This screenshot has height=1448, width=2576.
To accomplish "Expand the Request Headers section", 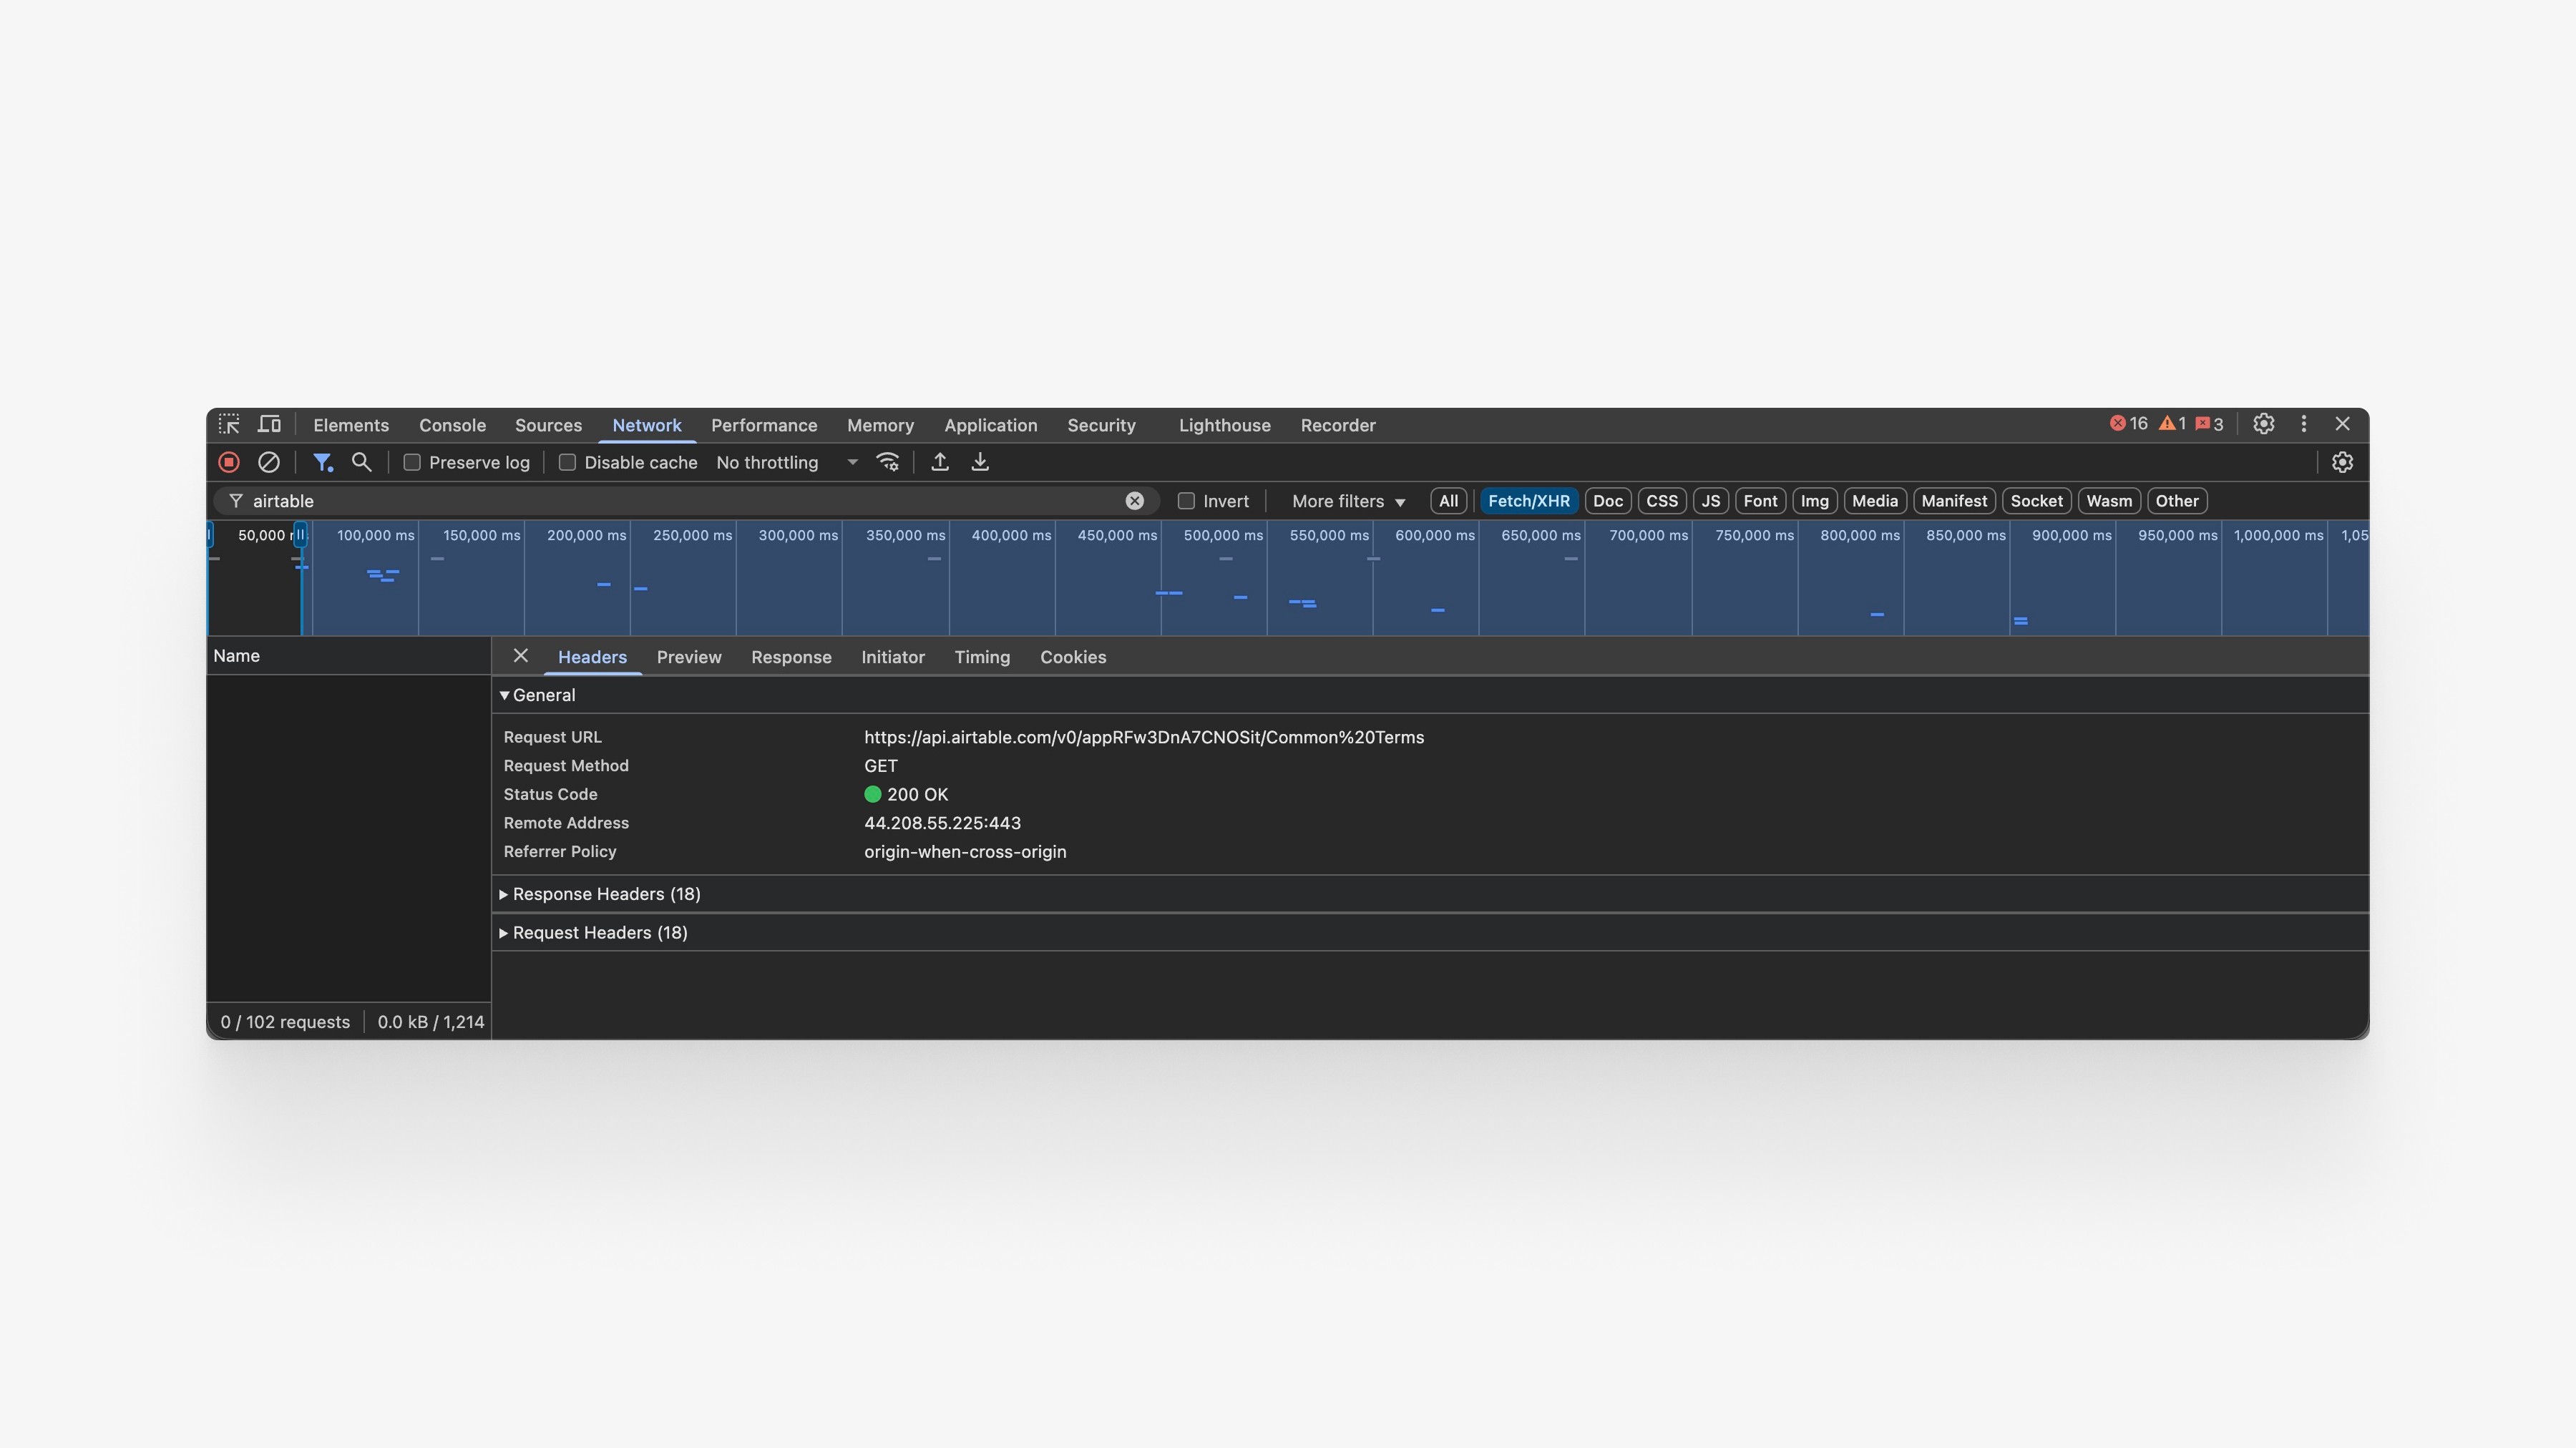I will (599, 932).
